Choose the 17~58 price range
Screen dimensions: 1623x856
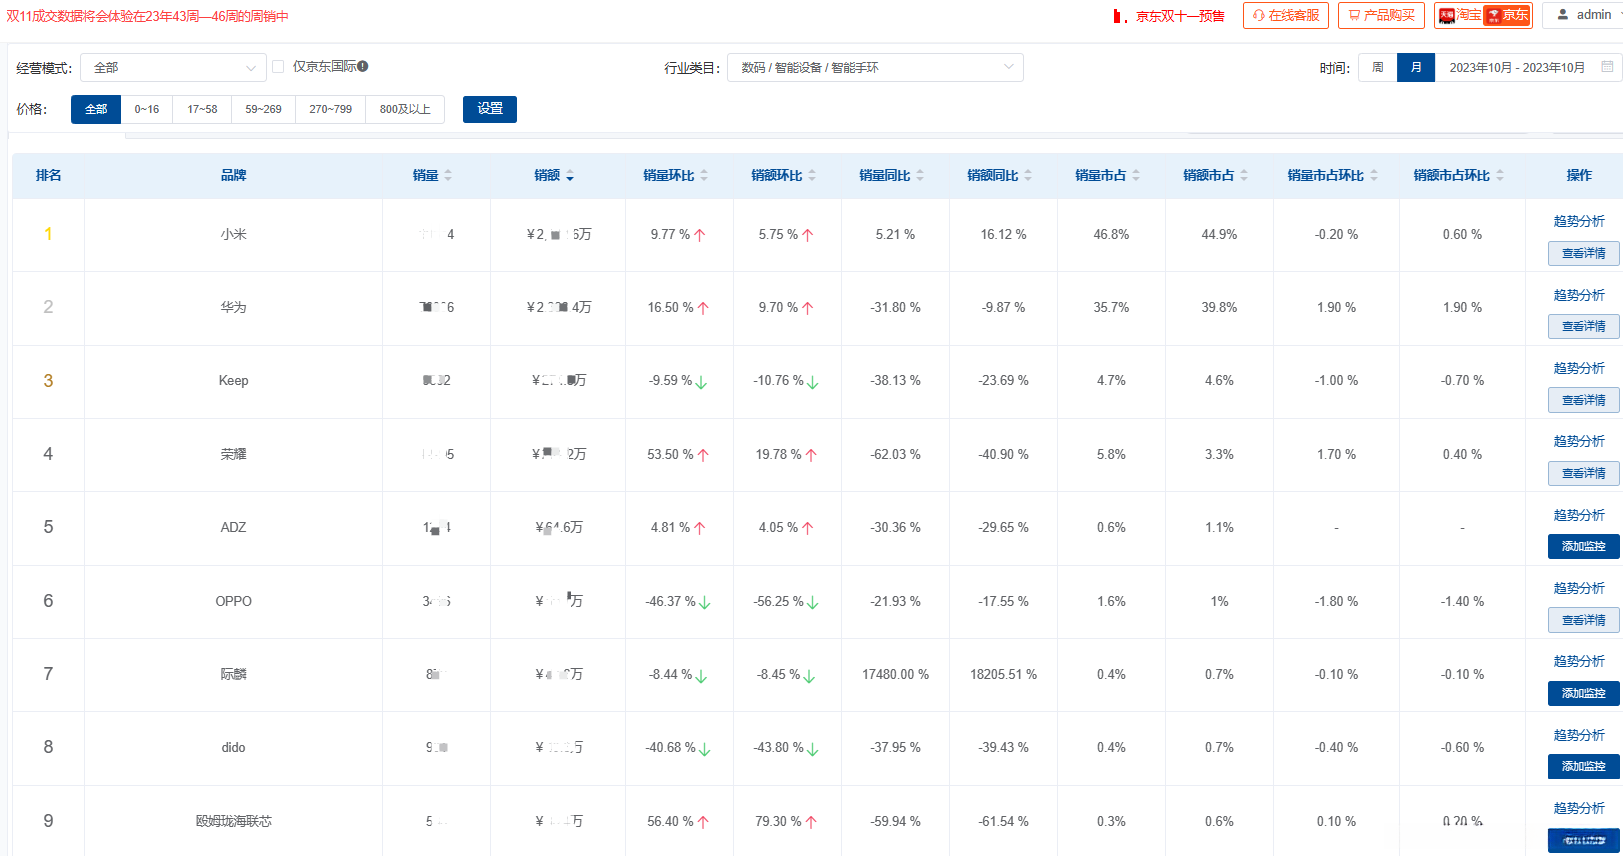tap(202, 109)
